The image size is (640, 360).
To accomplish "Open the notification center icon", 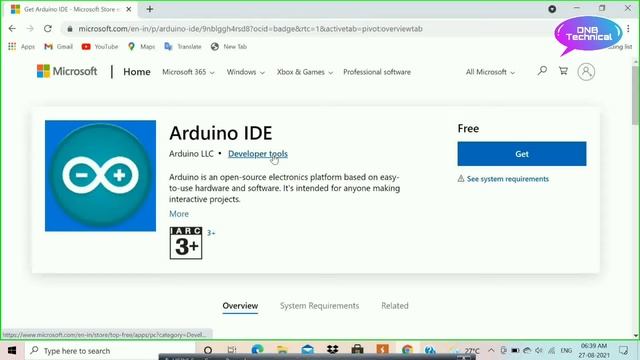I will click(x=624, y=351).
